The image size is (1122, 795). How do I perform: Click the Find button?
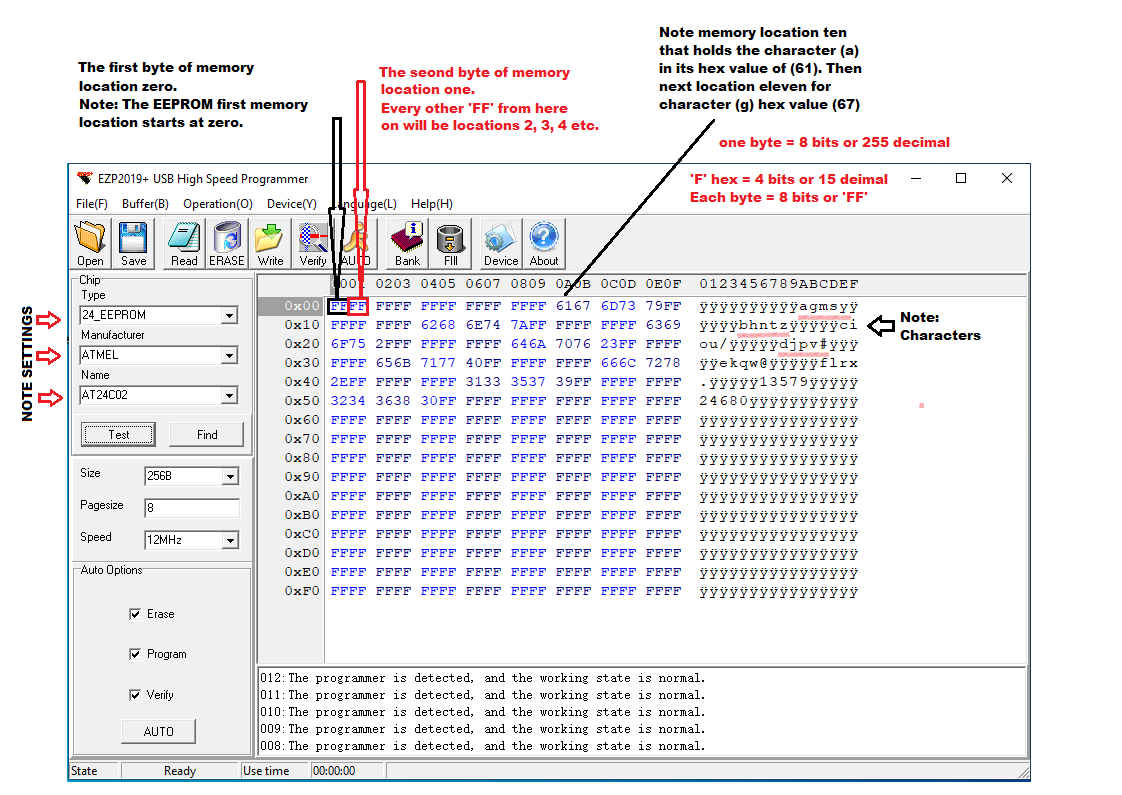pyautogui.click(x=206, y=434)
